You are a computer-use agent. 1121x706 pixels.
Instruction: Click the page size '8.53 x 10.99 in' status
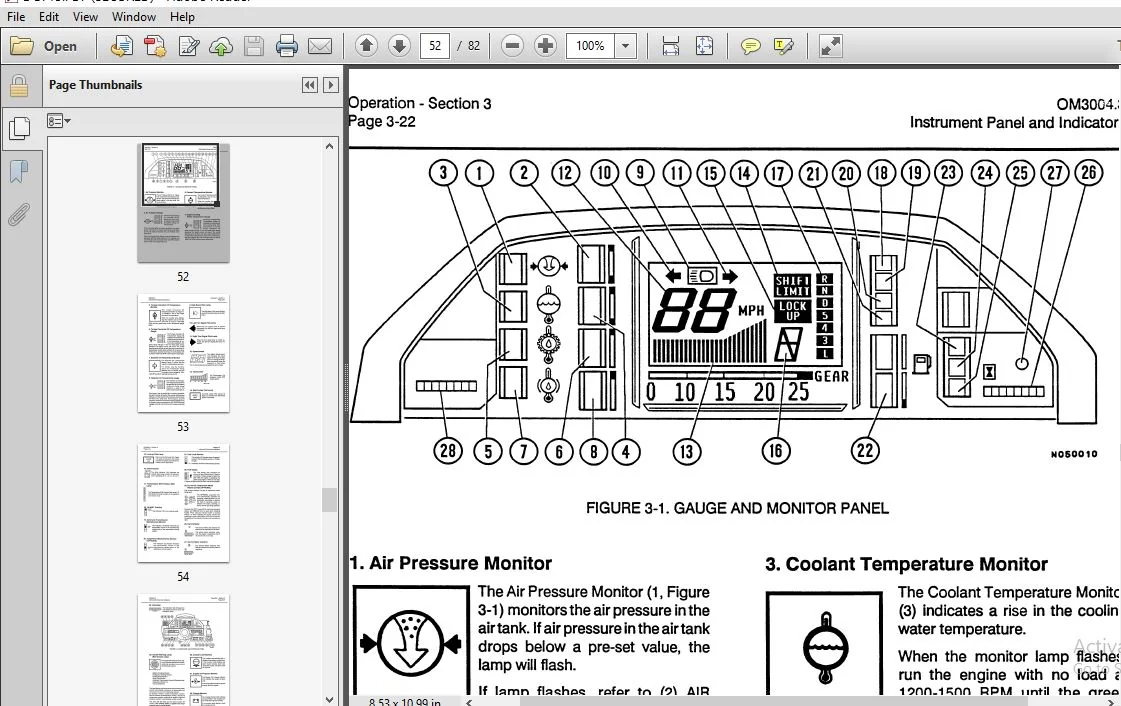pos(405,702)
